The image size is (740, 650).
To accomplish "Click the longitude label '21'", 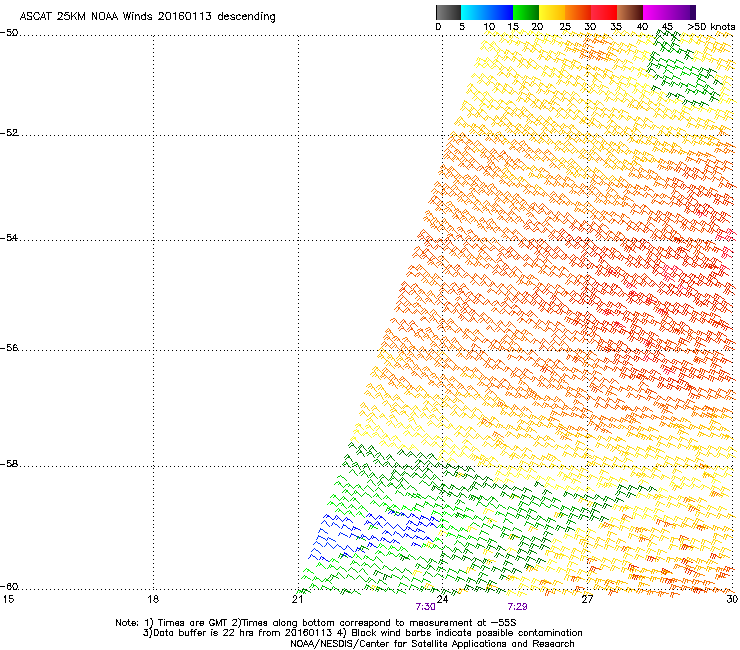I will click(x=297, y=599).
